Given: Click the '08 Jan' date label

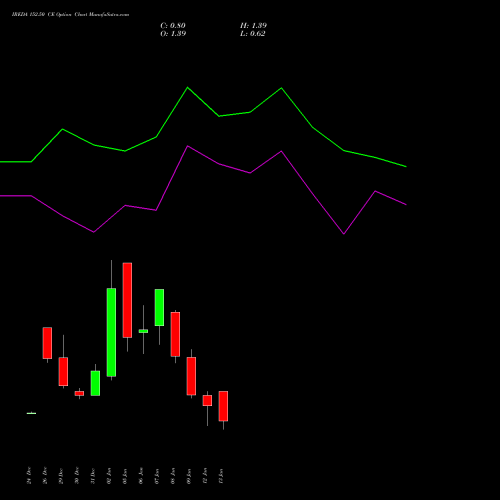Looking at the screenshot, I should click(x=173, y=475).
